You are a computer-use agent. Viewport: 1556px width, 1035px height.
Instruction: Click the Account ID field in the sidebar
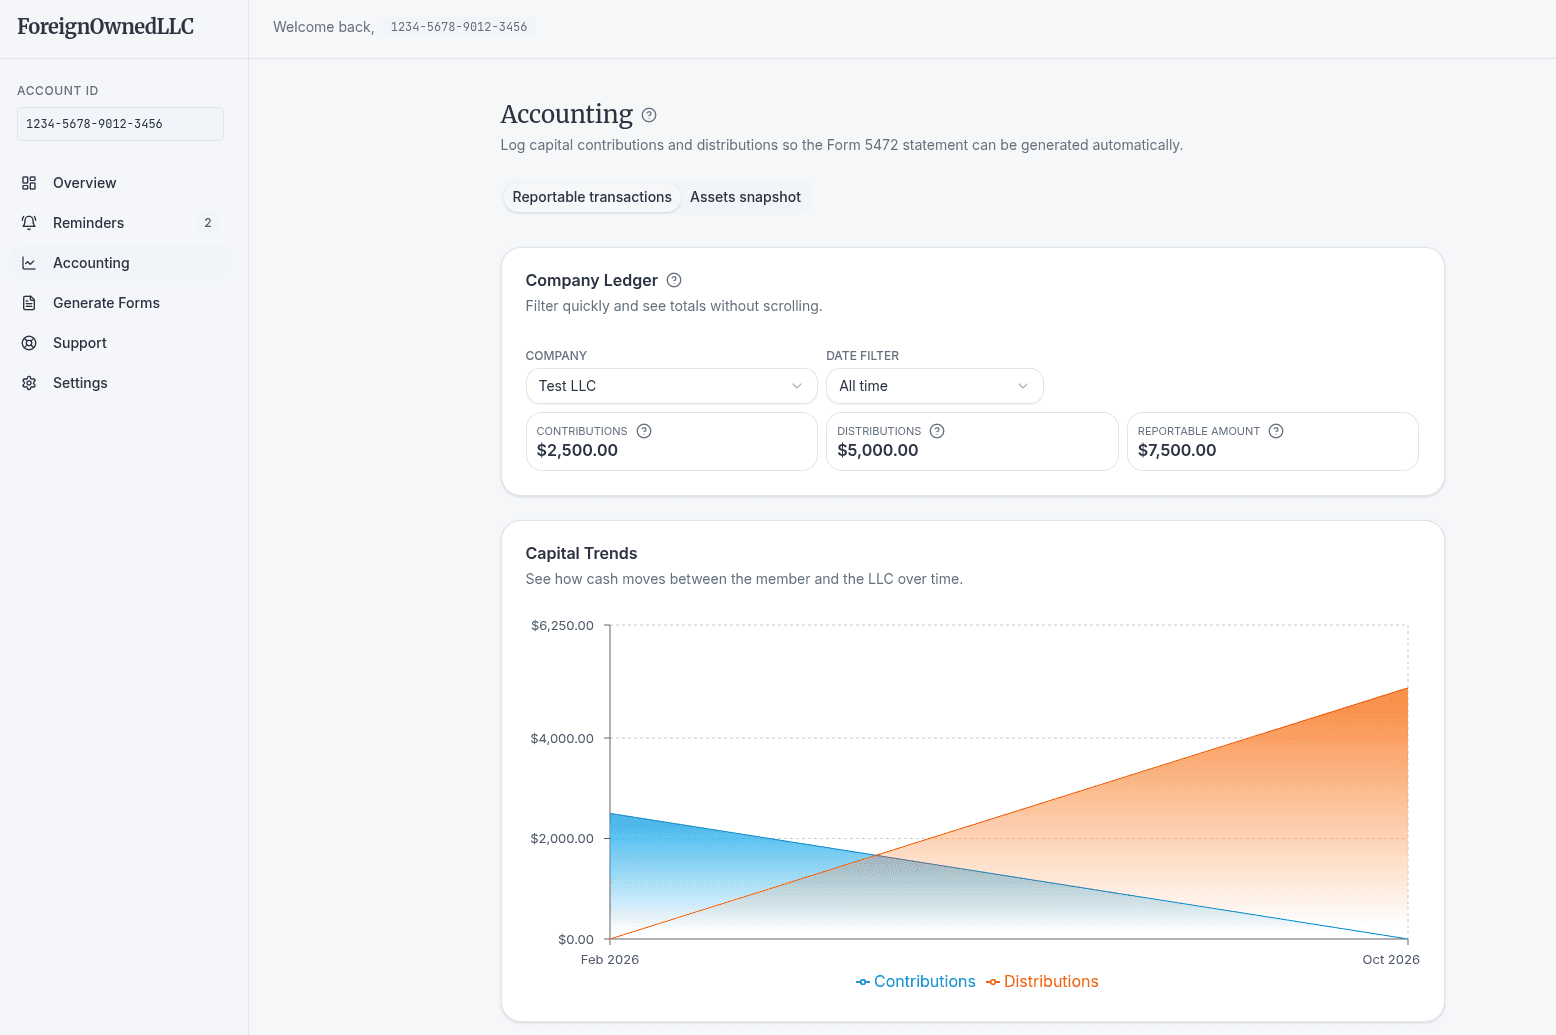tap(119, 123)
